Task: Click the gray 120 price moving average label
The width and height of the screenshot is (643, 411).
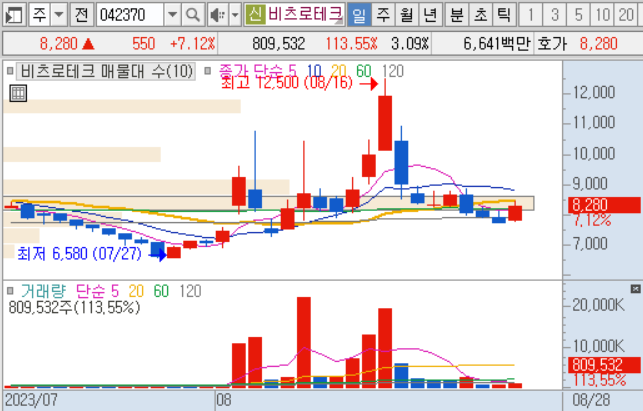Action: point(392,71)
